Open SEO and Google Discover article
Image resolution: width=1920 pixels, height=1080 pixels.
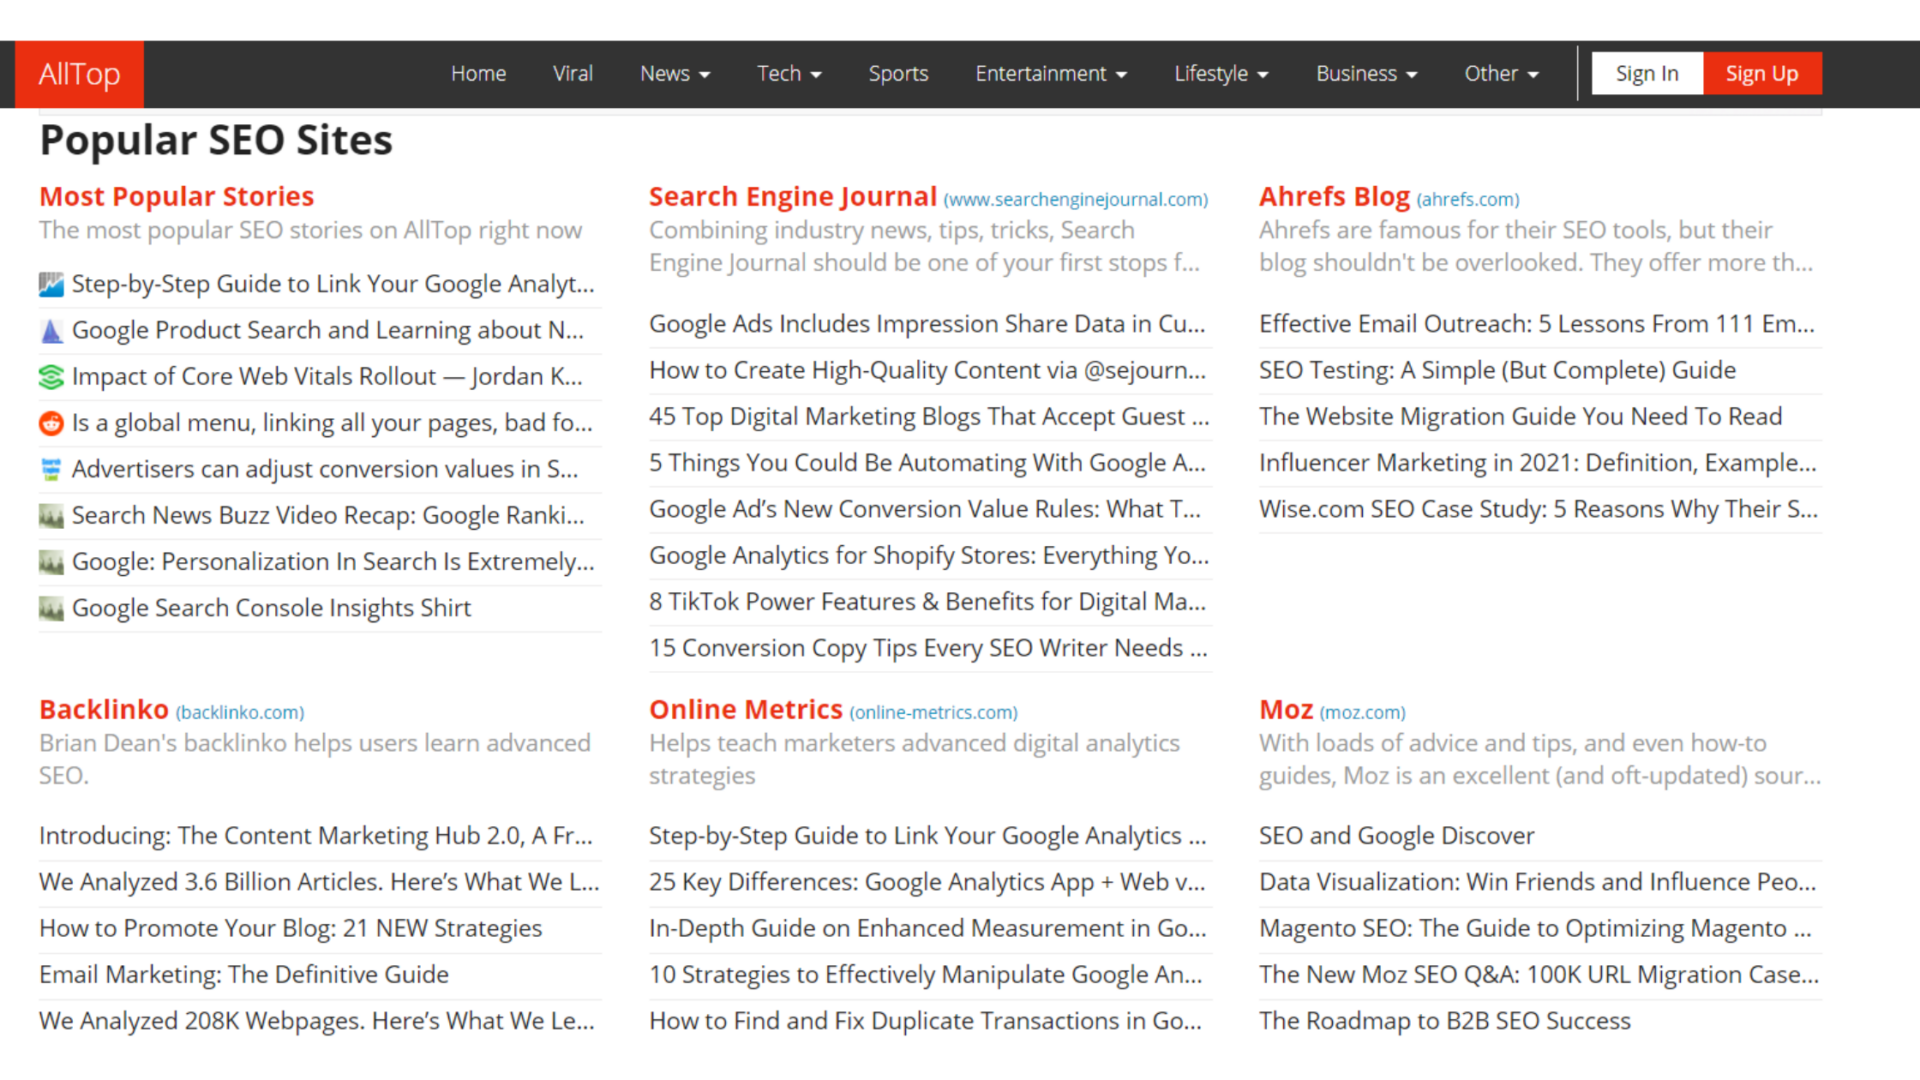click(x=1396, y=836)
